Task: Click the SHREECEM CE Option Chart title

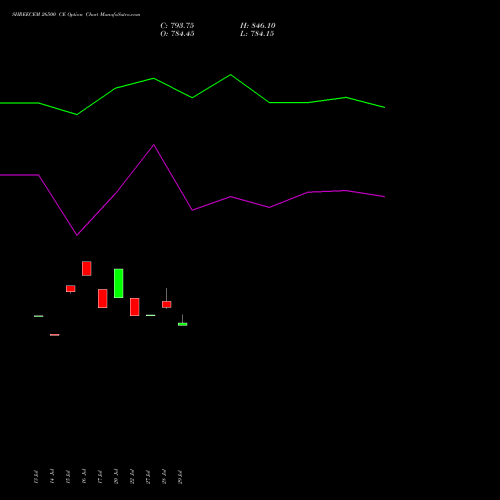Action: tap(76, 15)
